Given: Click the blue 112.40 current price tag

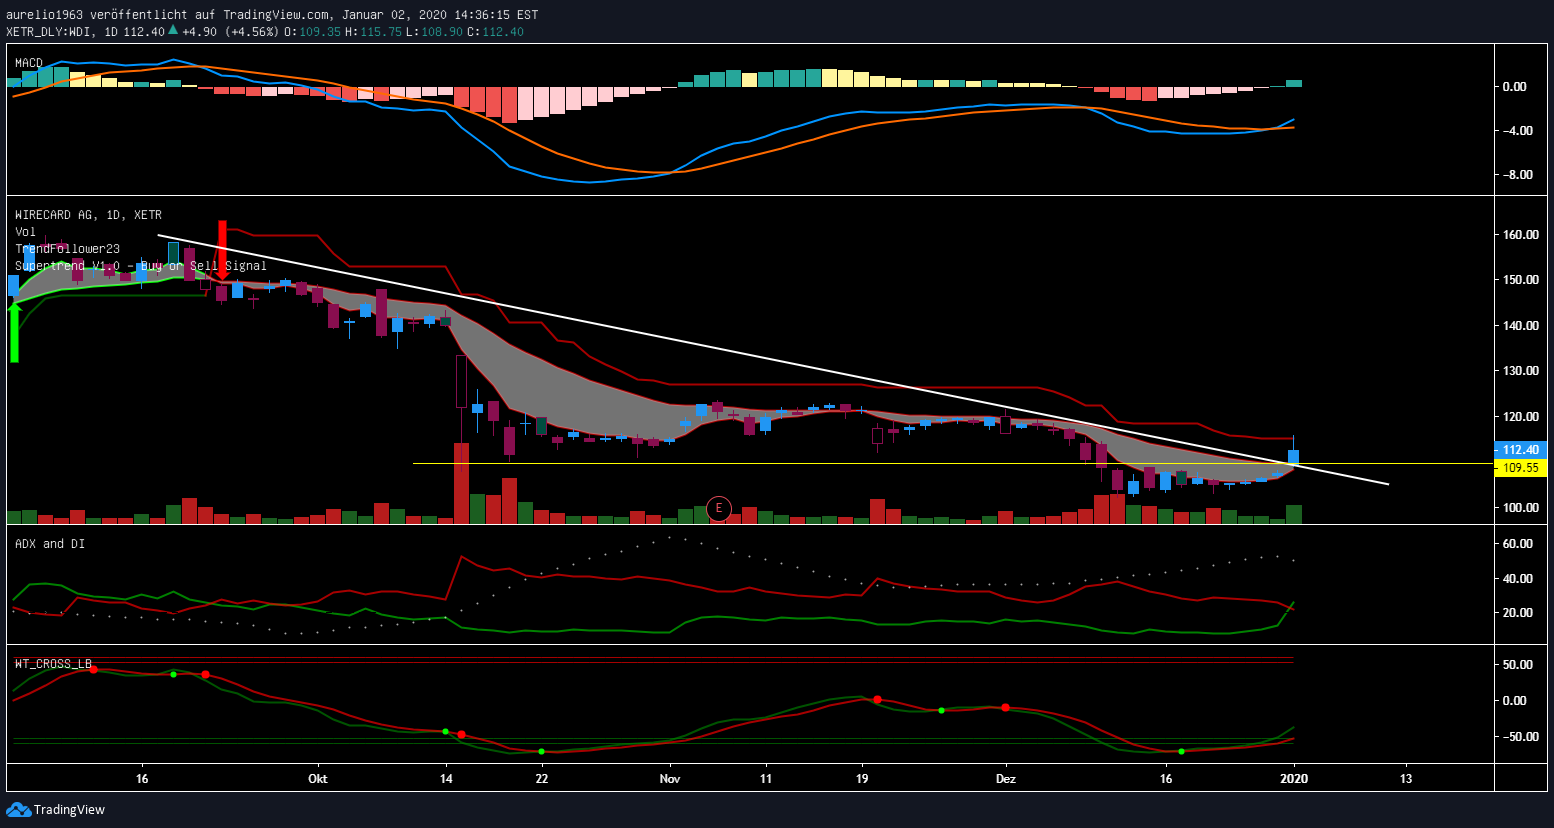Looking at the screenshot, I should pos(1520,450).
